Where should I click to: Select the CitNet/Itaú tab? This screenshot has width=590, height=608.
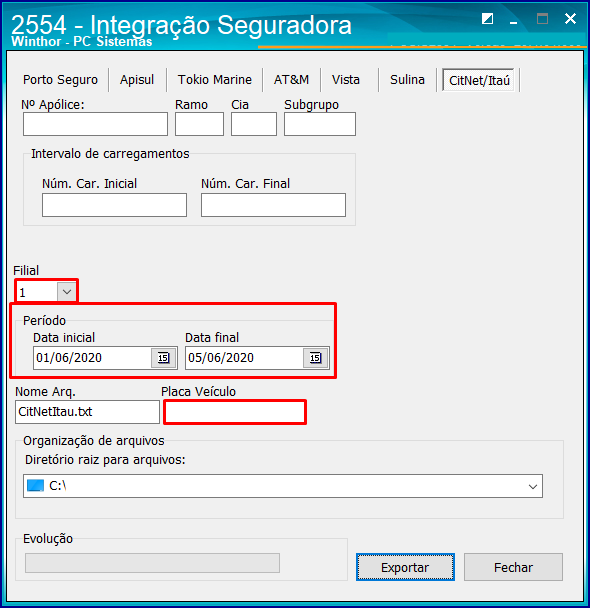[479, 80]
